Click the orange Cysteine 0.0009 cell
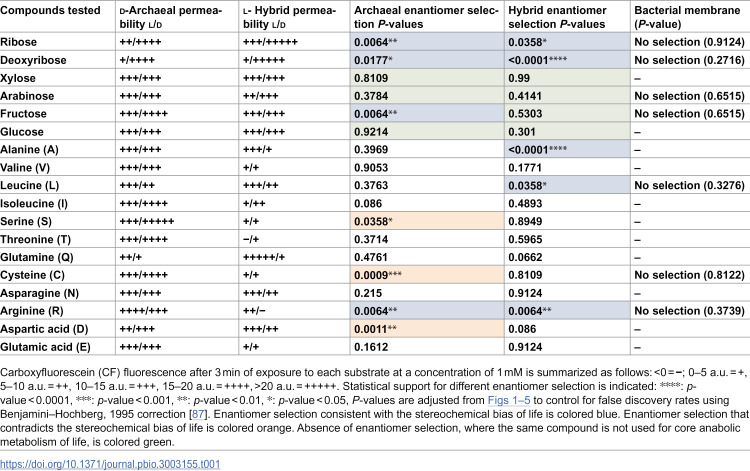750x471 pixels. tap(427, 275)
